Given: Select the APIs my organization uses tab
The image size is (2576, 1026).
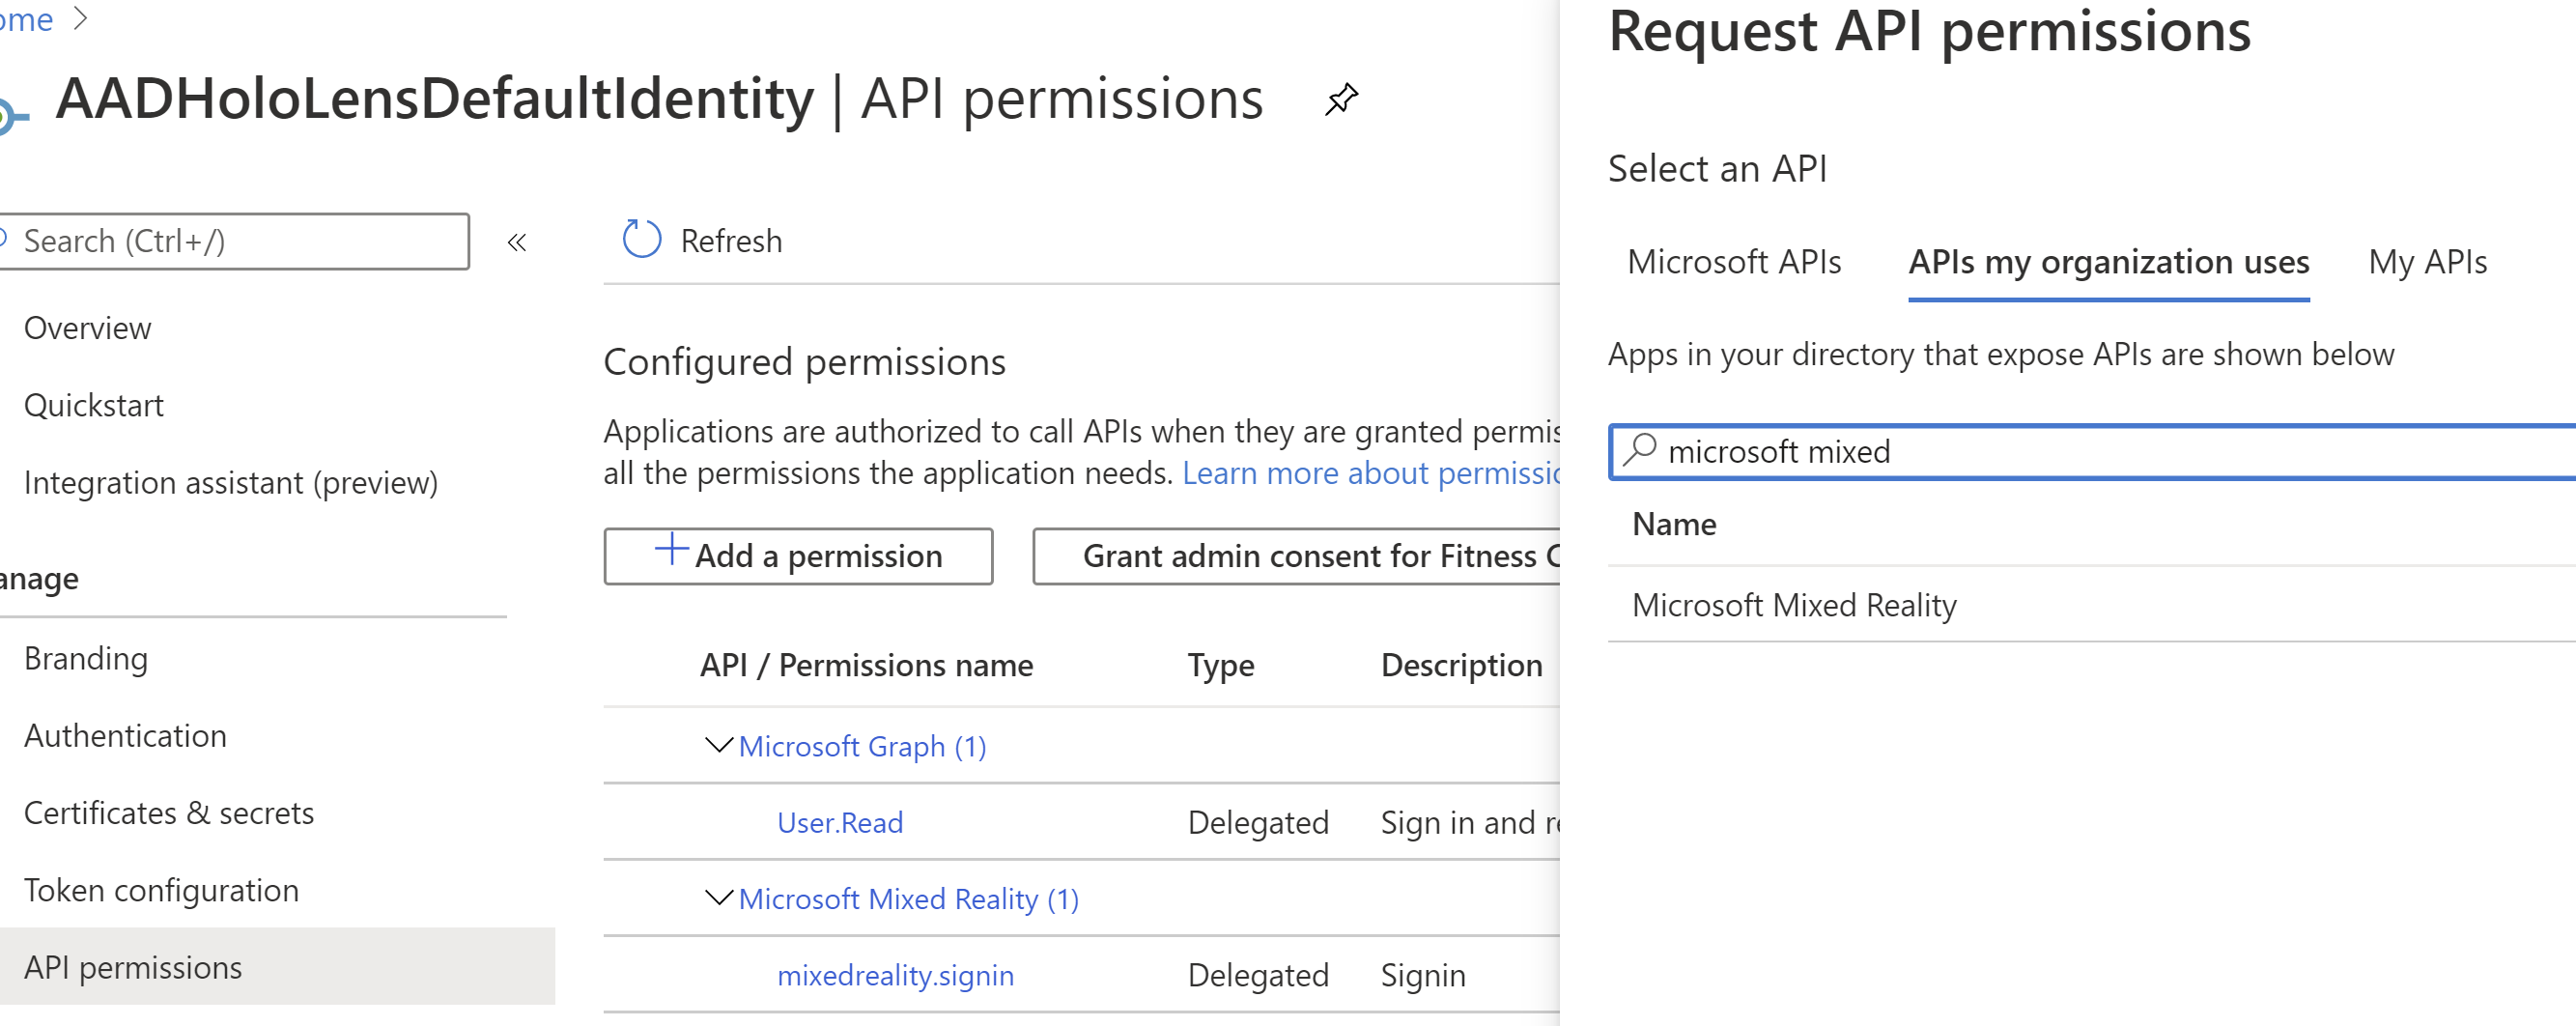Looking at the screenshot, I should 2108,262.
